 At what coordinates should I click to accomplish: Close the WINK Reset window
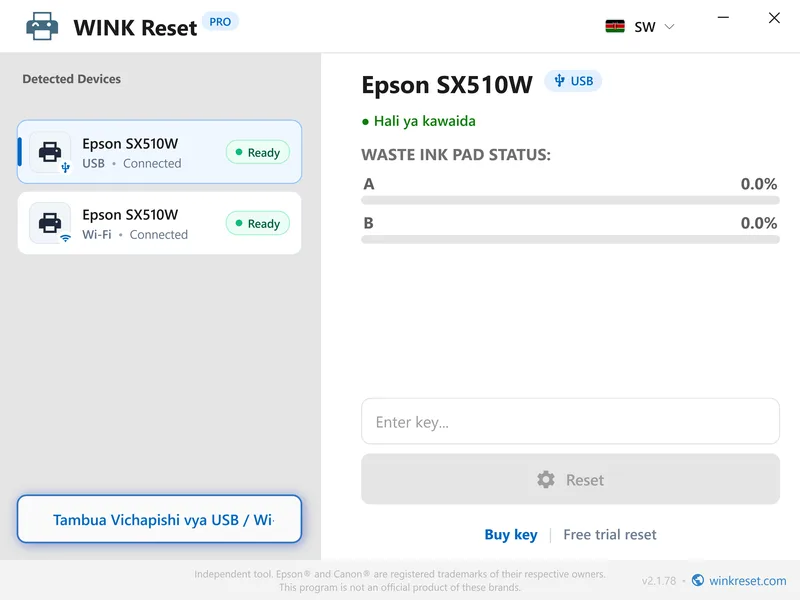[774, 18]
